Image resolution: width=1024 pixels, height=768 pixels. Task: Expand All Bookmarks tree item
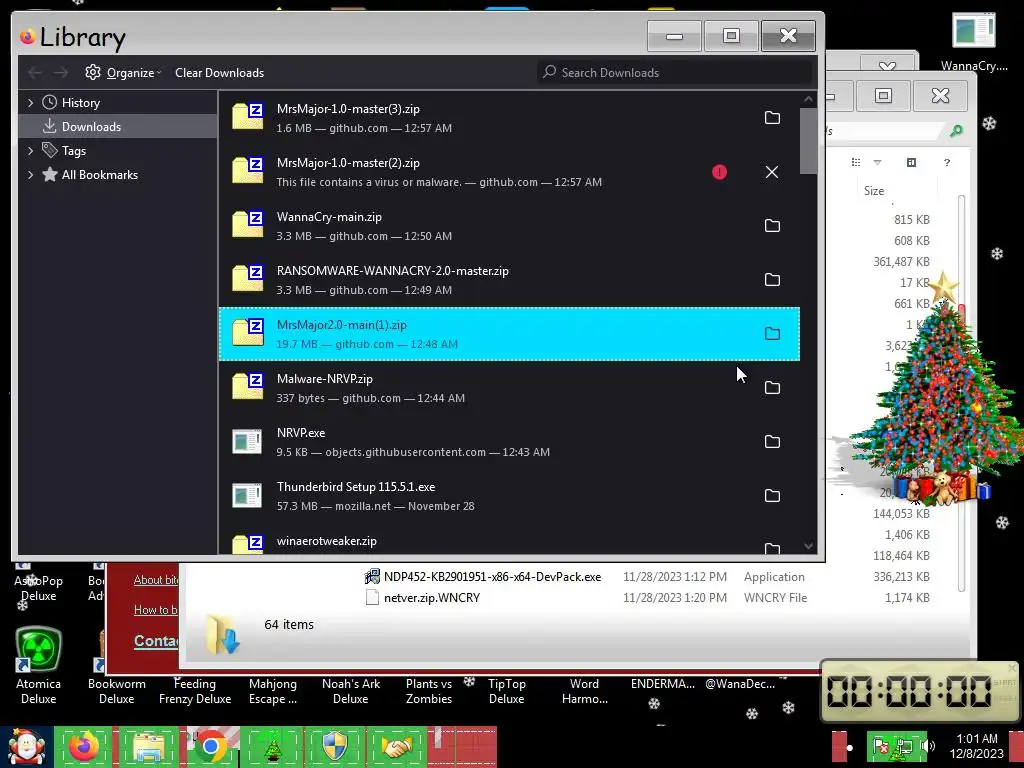pyautogui.click(x=30, y=175)
